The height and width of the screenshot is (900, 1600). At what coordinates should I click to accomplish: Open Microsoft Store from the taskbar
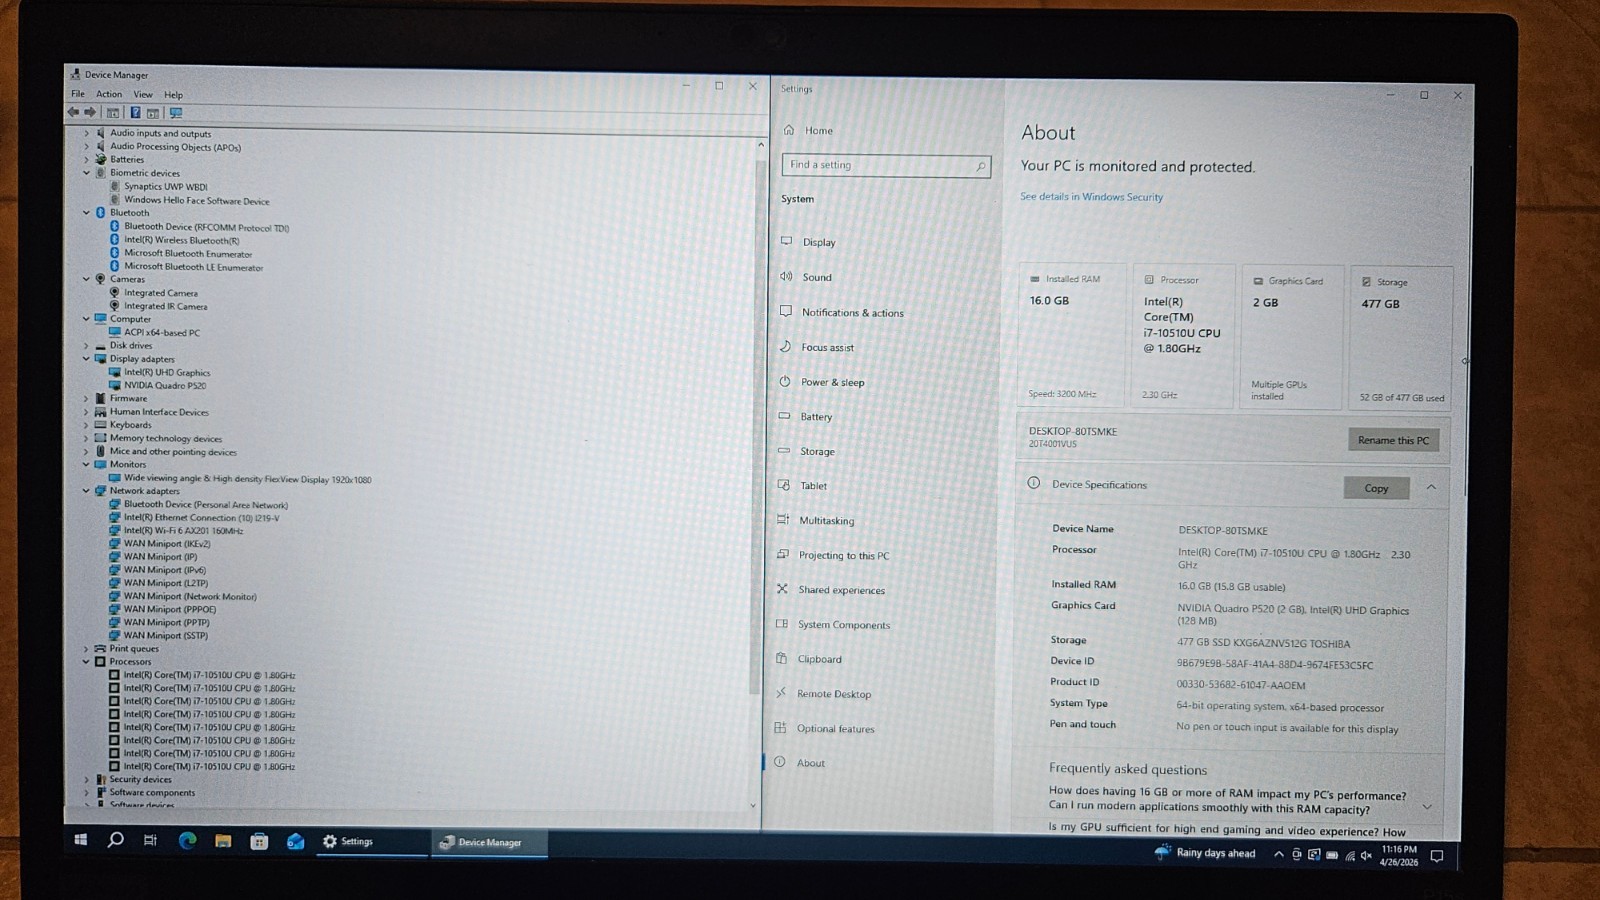[259, 841]
